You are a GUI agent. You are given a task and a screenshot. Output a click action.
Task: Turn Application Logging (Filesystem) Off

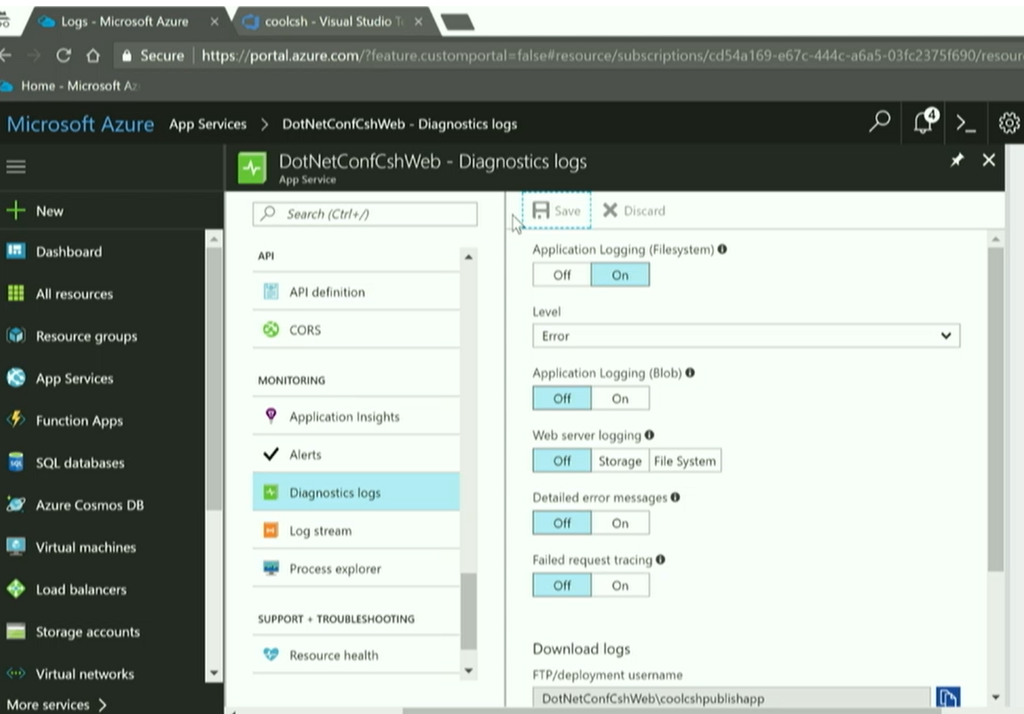562,275
